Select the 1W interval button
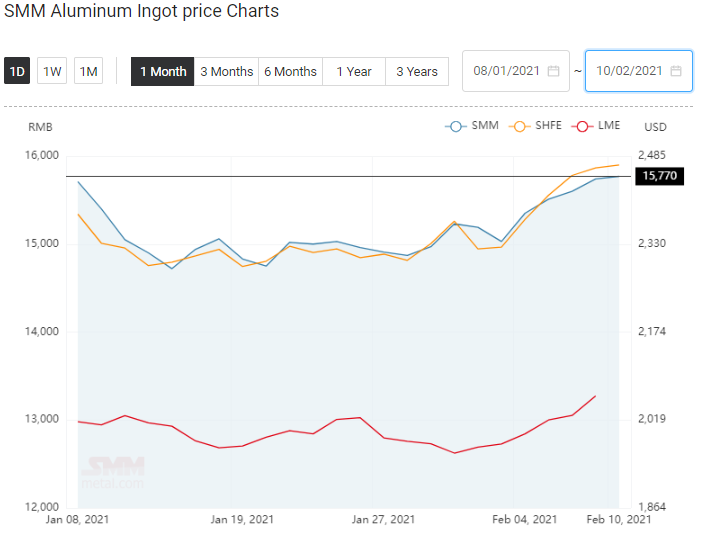Image resolution: width=704 pixels, height=534 pixels. coord(52,71)
